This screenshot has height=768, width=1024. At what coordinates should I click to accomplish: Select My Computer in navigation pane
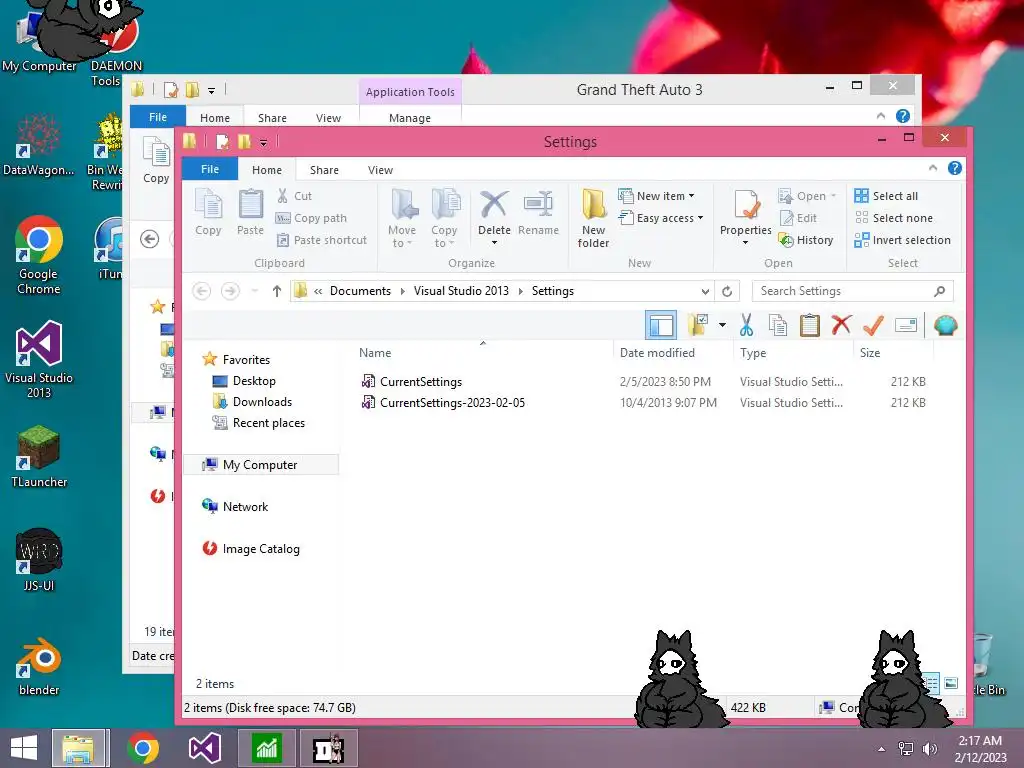(260, 465)
